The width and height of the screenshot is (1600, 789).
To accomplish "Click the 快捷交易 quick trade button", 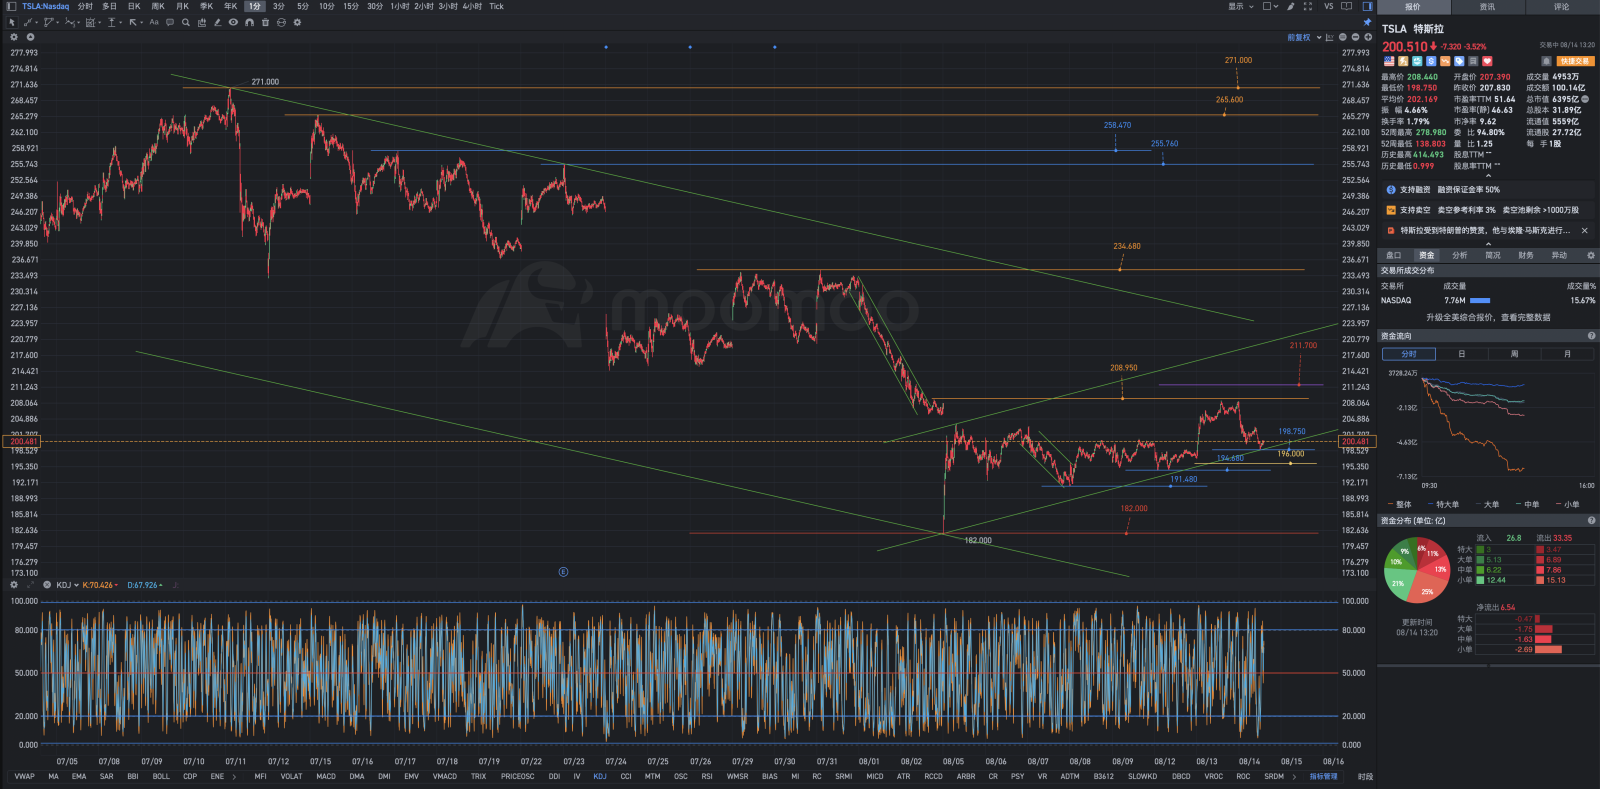I will pyautogui.click(x=1574, y=61).
